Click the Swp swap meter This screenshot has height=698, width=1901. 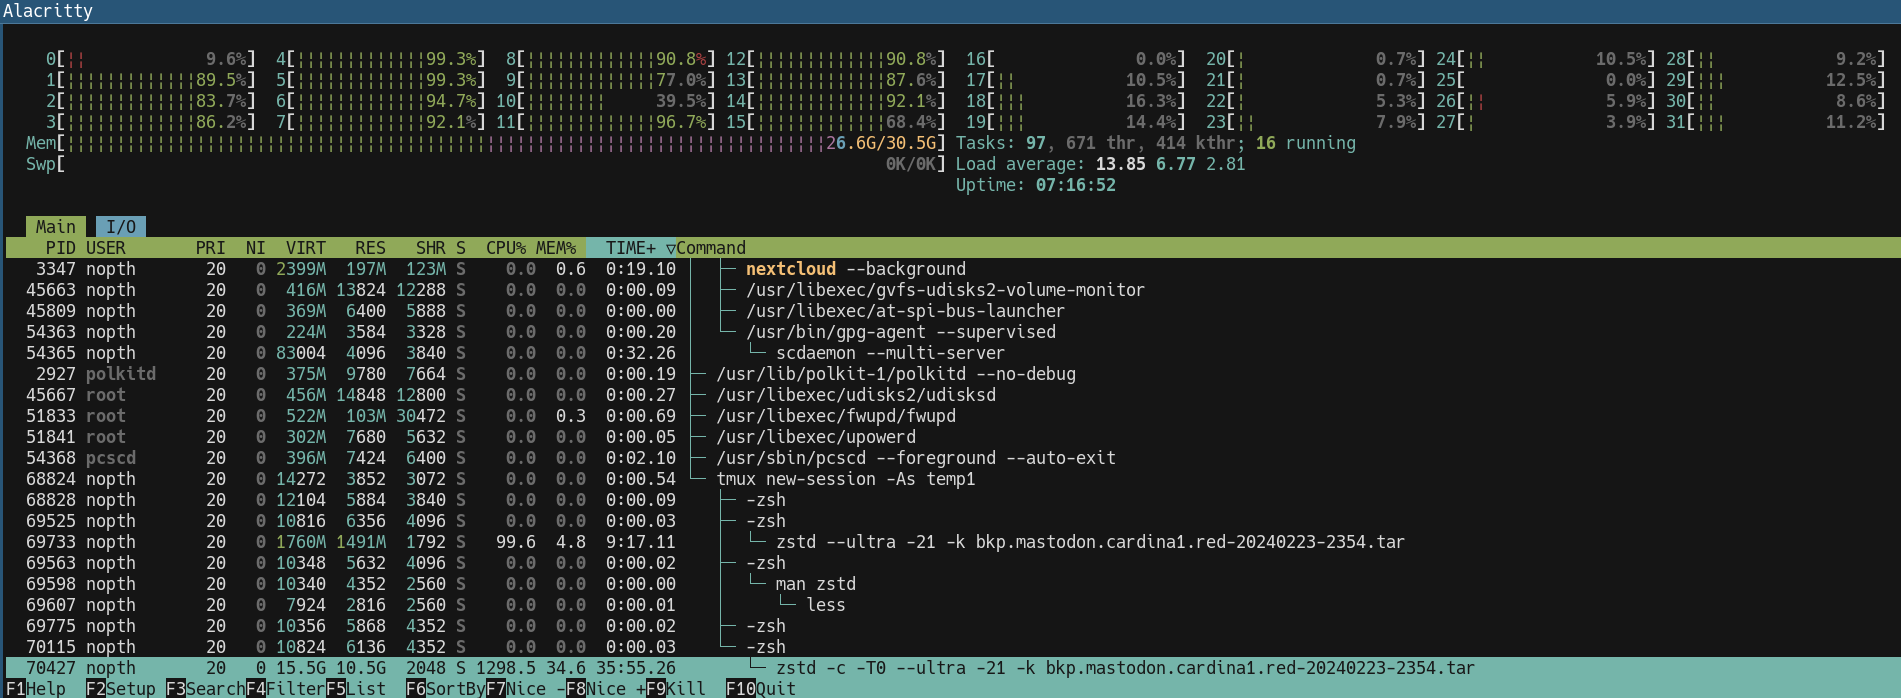pos(486,164)
